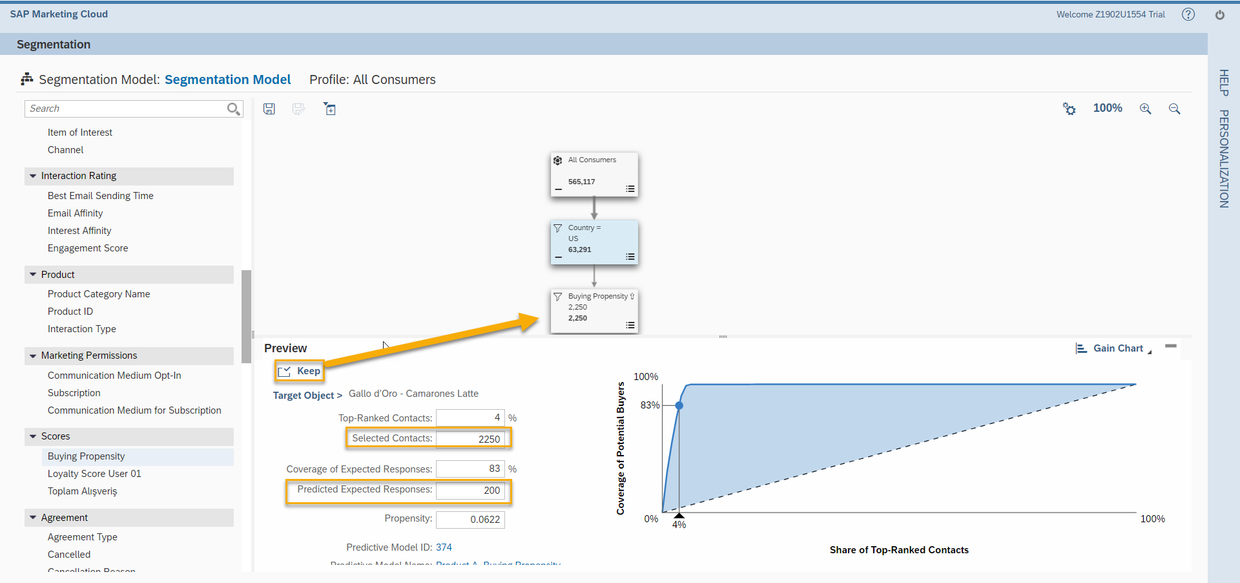Click the Selected Contacts input field
Viewport: 1240px width, 583px height.
[x=470, y=438]
